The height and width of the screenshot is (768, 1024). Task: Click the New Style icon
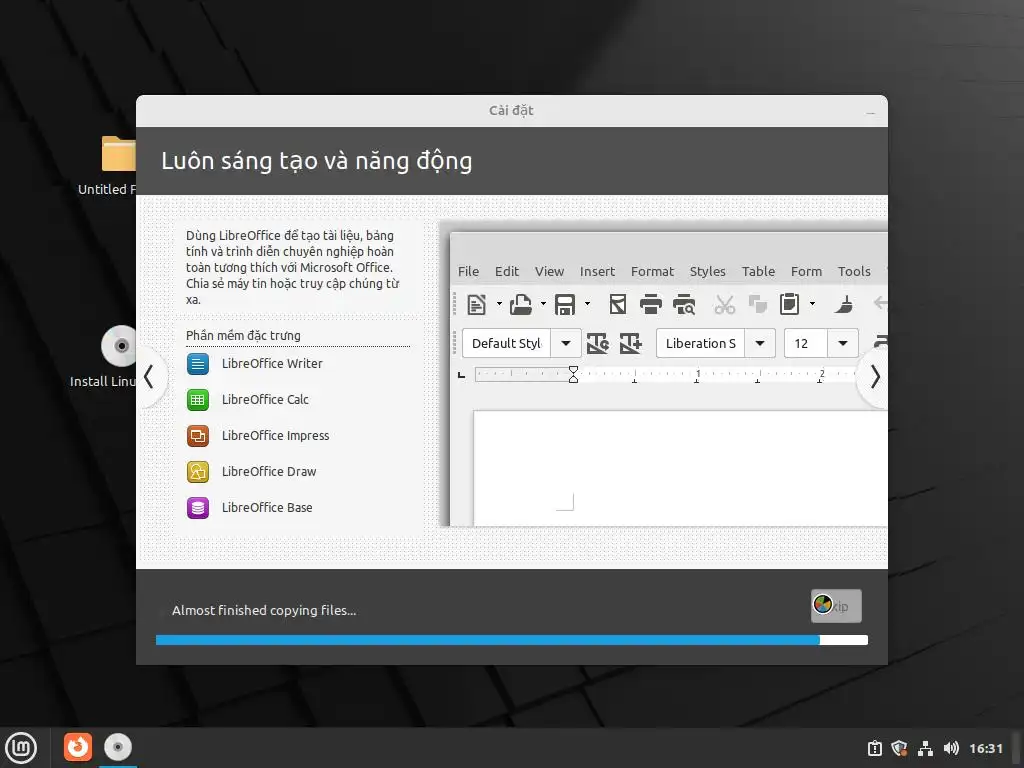630,344
